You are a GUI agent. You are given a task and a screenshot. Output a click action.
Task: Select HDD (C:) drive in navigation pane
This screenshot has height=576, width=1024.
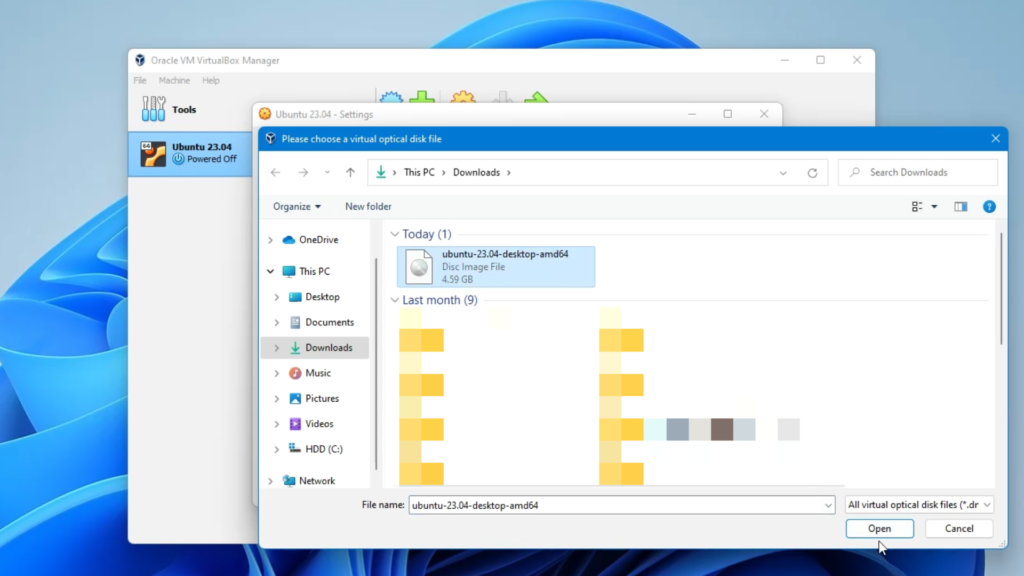coord(323,449)
